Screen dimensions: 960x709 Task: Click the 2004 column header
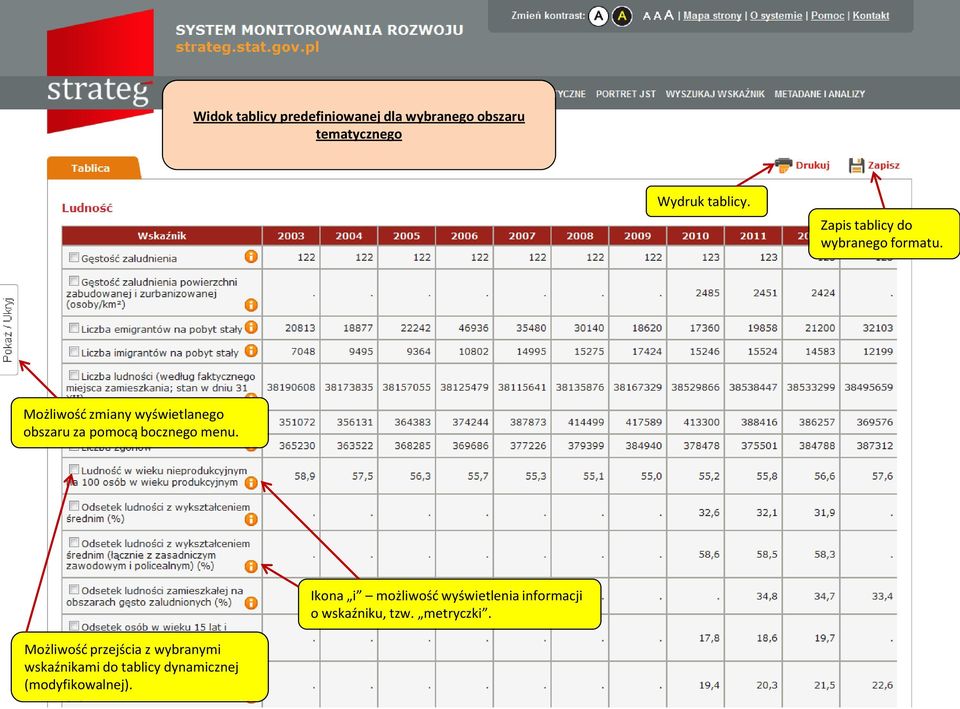tap(348, 236)
